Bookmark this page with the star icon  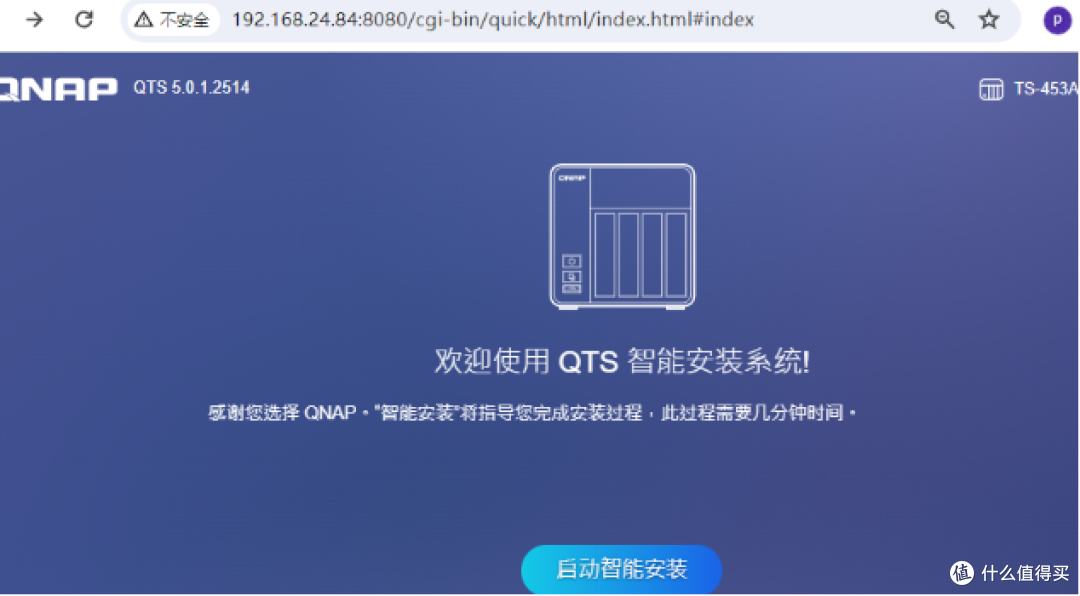[989, 19]
